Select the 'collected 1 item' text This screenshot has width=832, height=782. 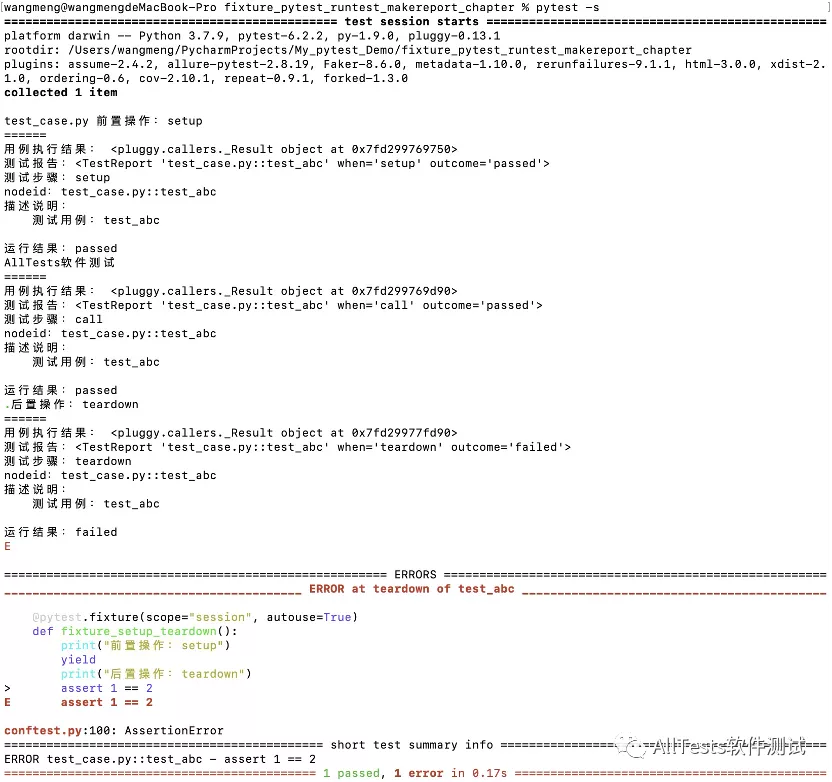tap(61, 92)
